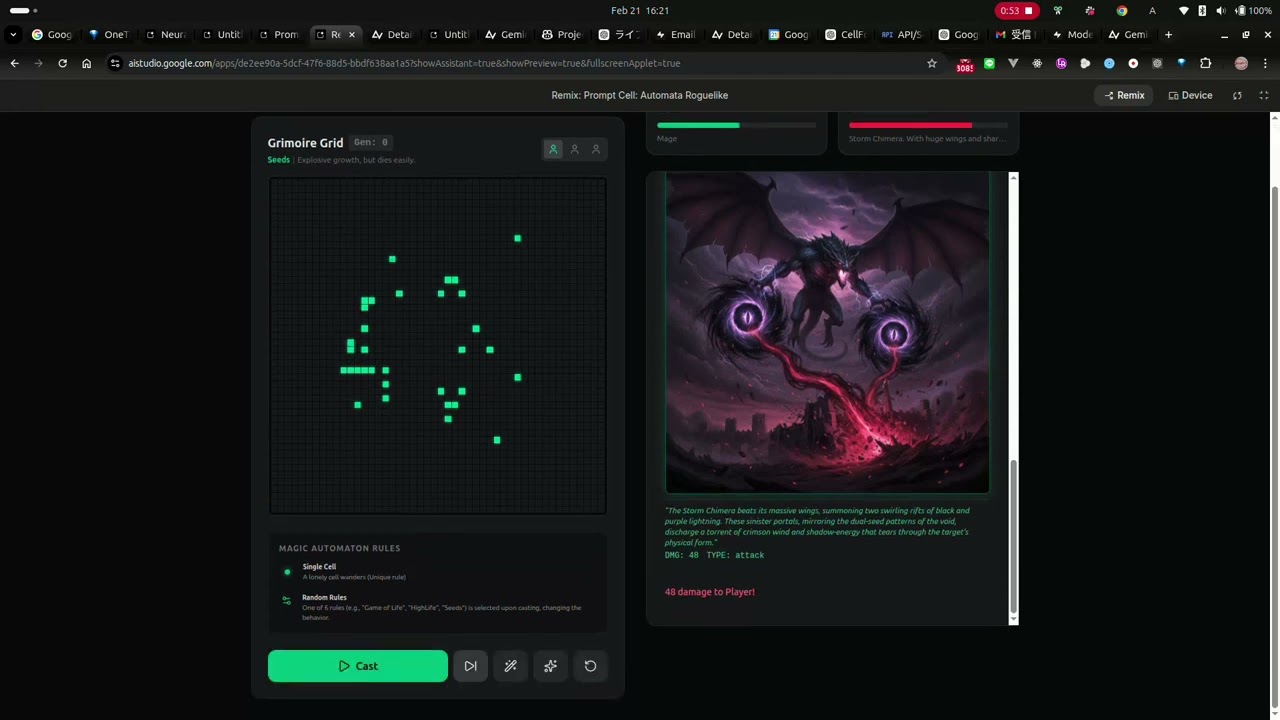Open a new tab with plus button
The width and height of the screenshot is (1280, 720).
pyautogui.click(x=1168, y=34)
